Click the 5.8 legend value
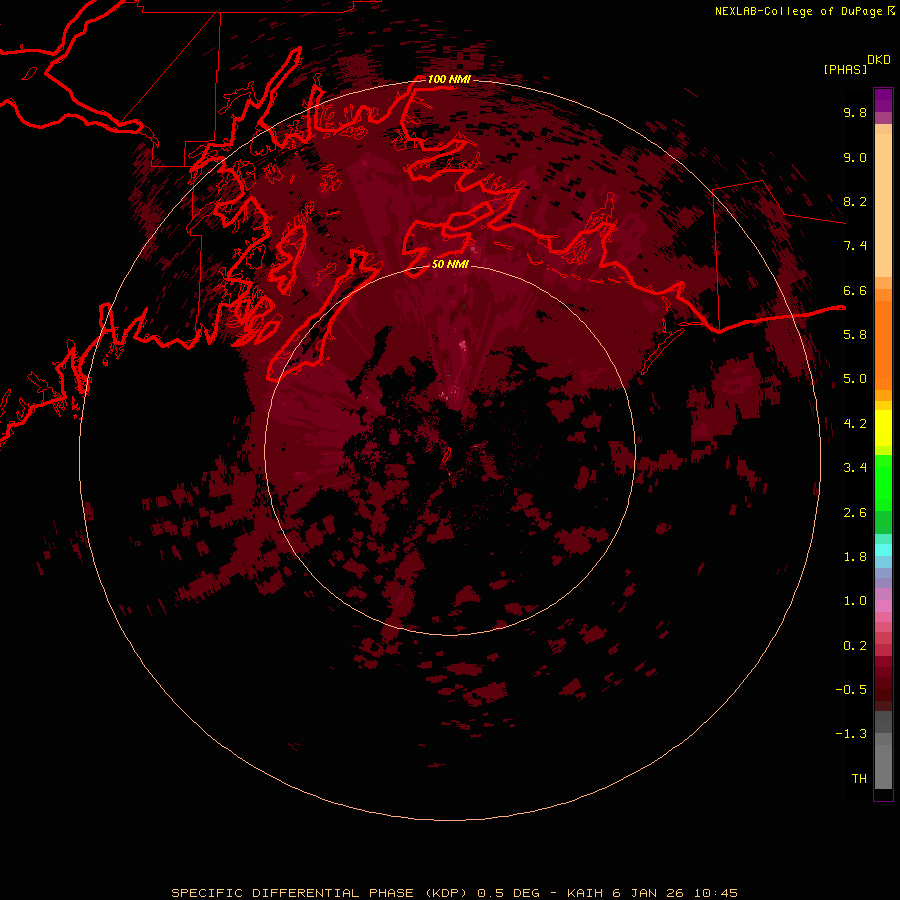900x900 pixels. click(855, 334)
